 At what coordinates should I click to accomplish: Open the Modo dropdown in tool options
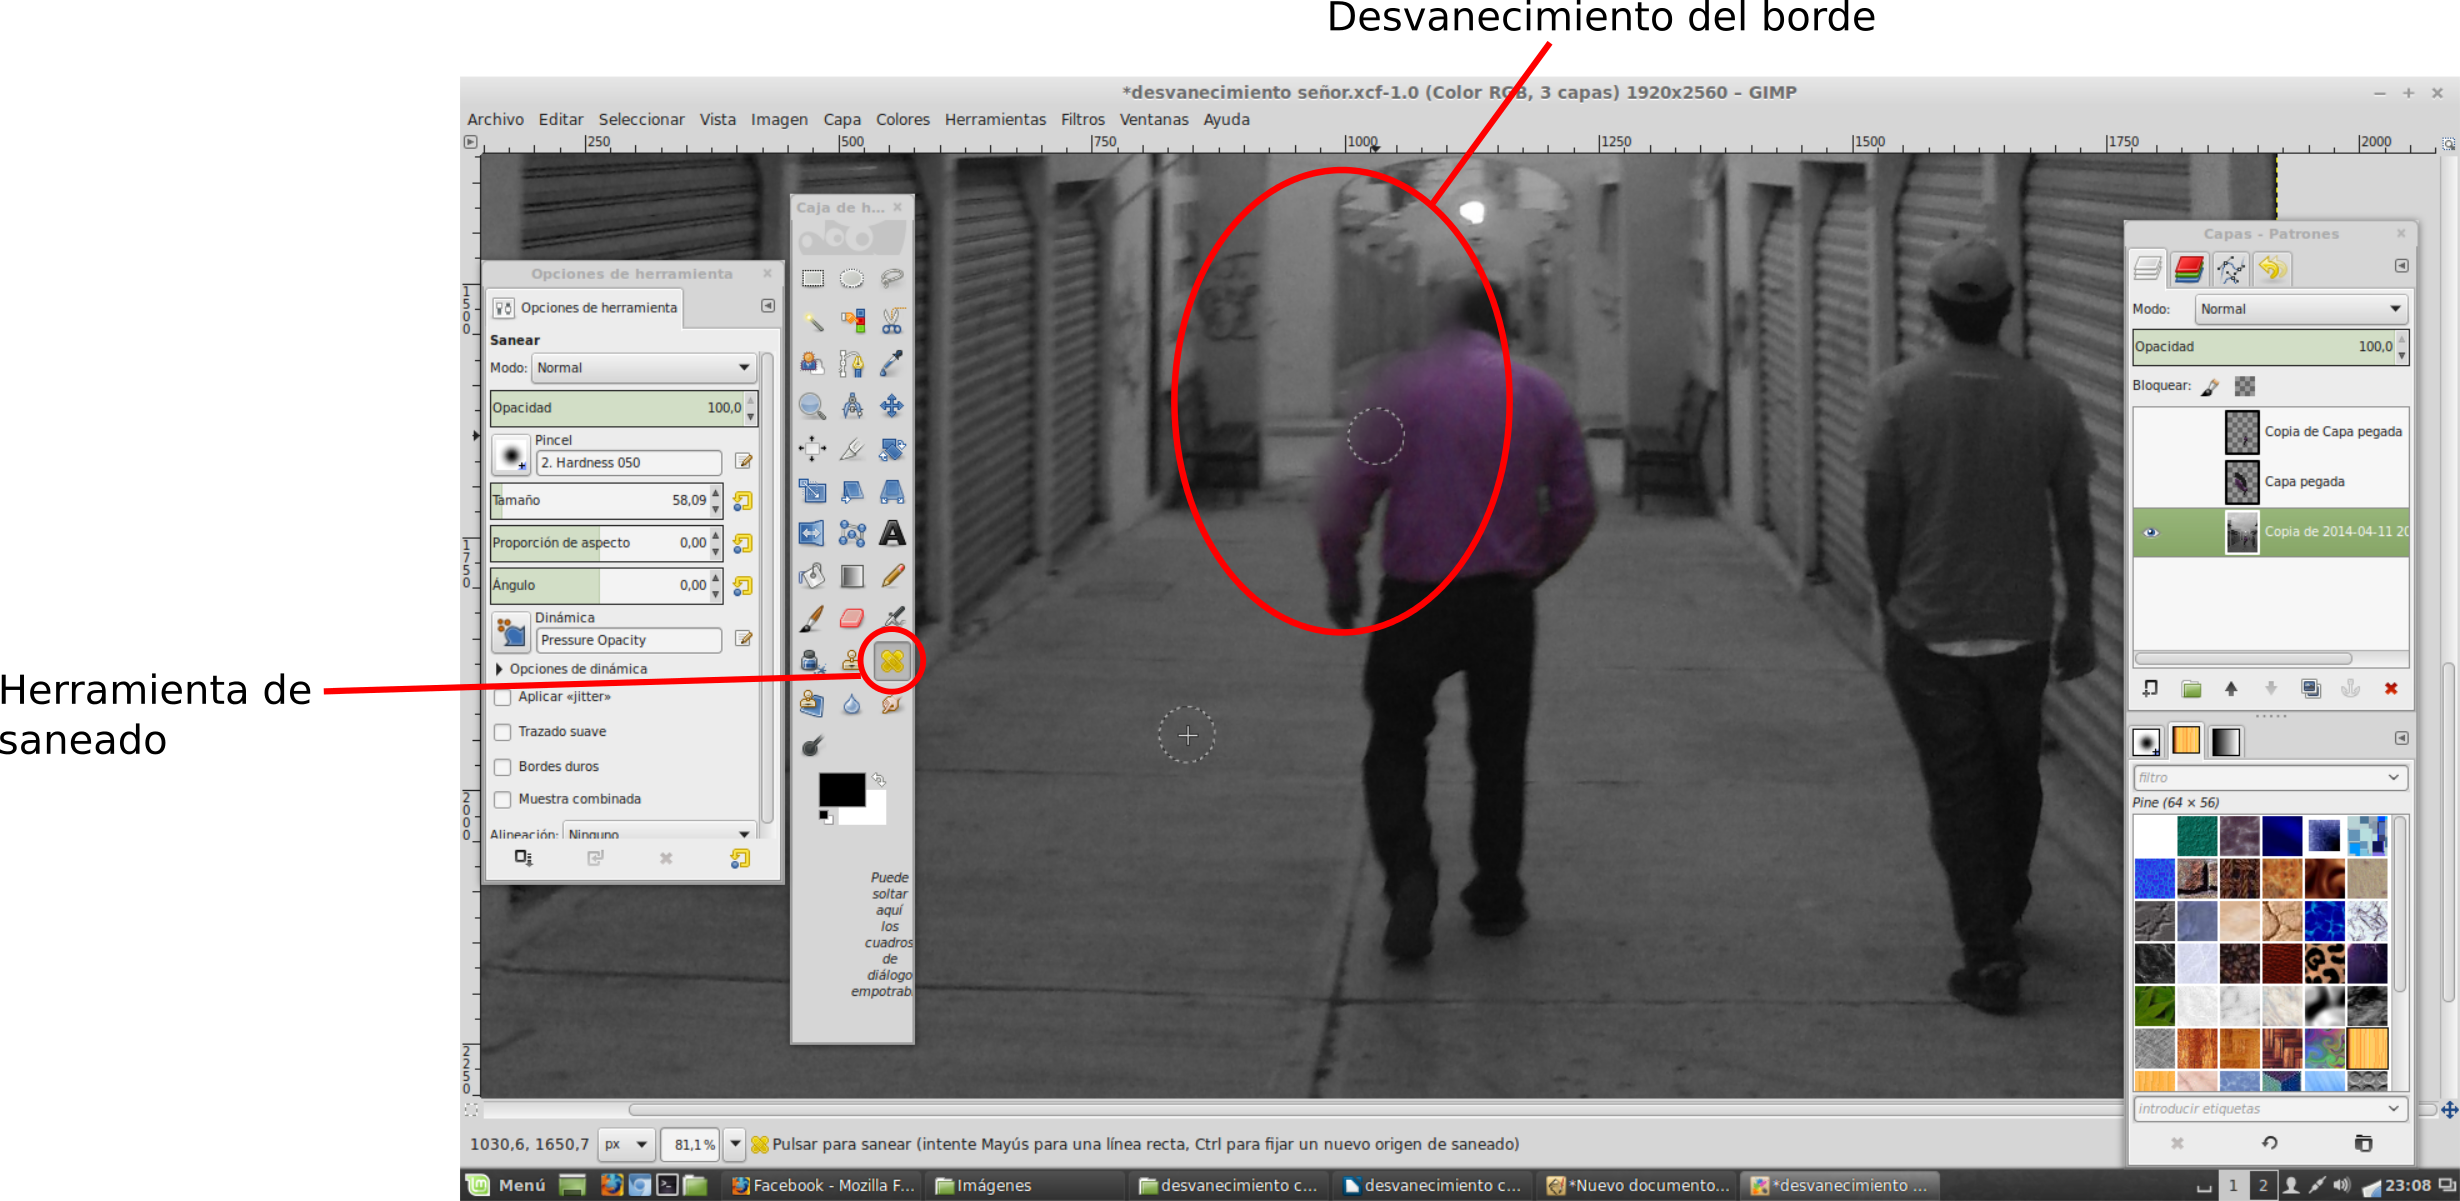pyautogui.click(x=643, y=367)
